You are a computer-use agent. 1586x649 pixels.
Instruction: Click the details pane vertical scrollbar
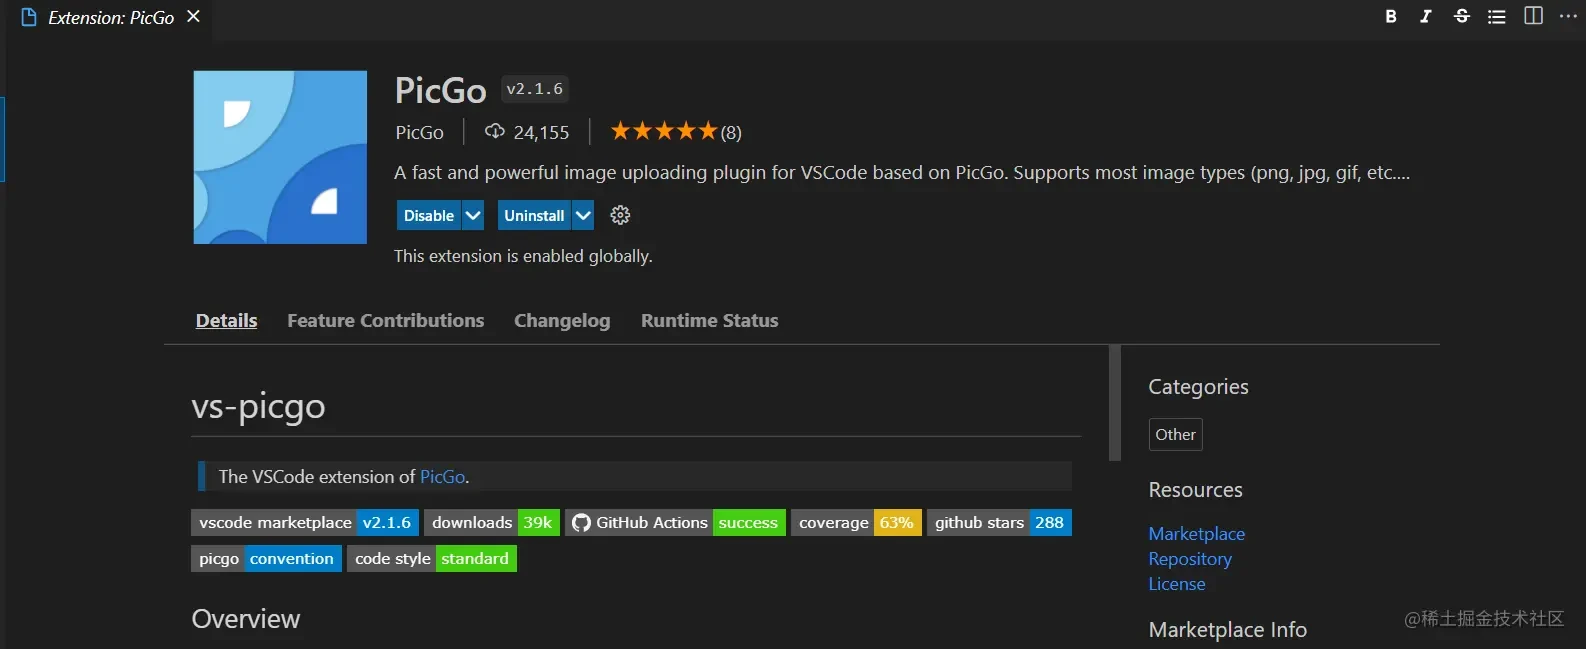pyautogui.click(x=1115, y=403)
